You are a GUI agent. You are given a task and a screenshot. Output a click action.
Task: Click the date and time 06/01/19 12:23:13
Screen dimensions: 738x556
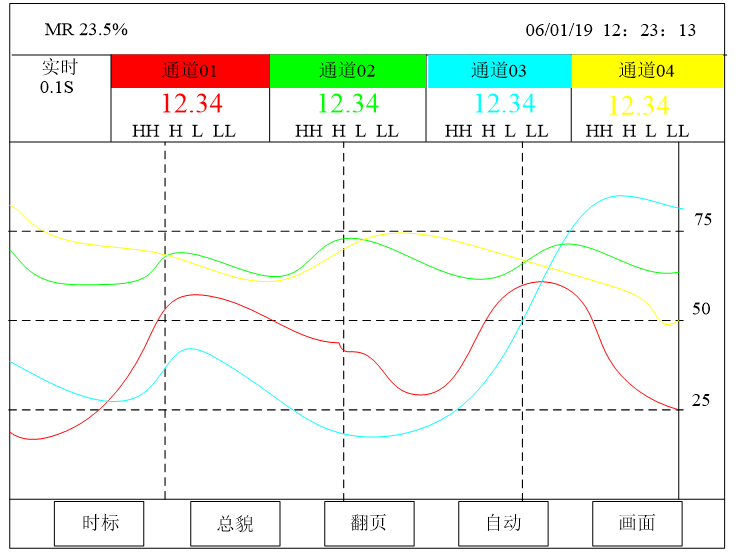610,30
